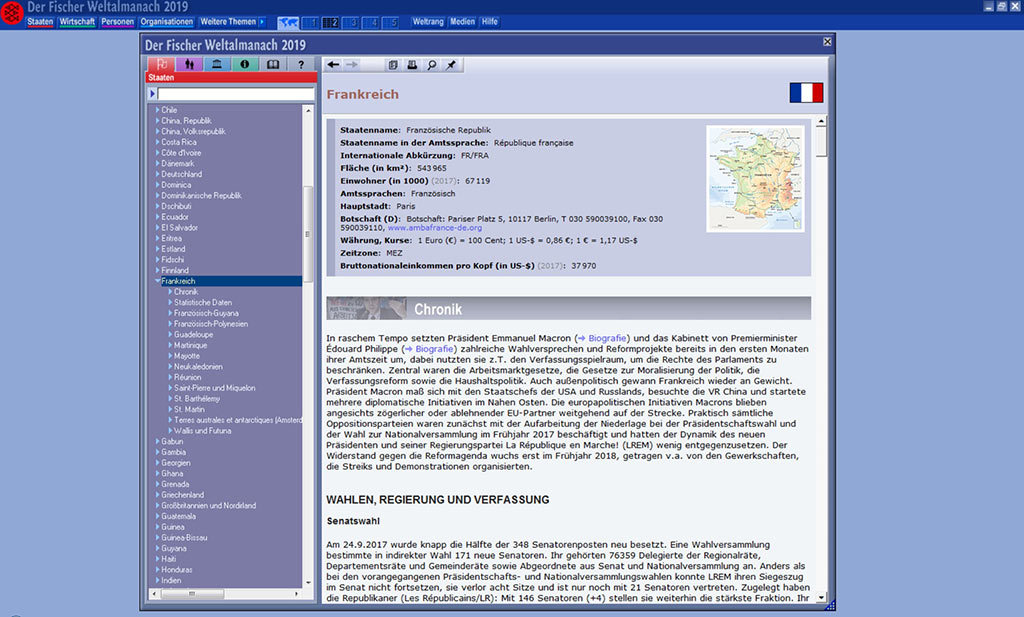Click the country list vertical scrollbar thumb

point(308,234)
